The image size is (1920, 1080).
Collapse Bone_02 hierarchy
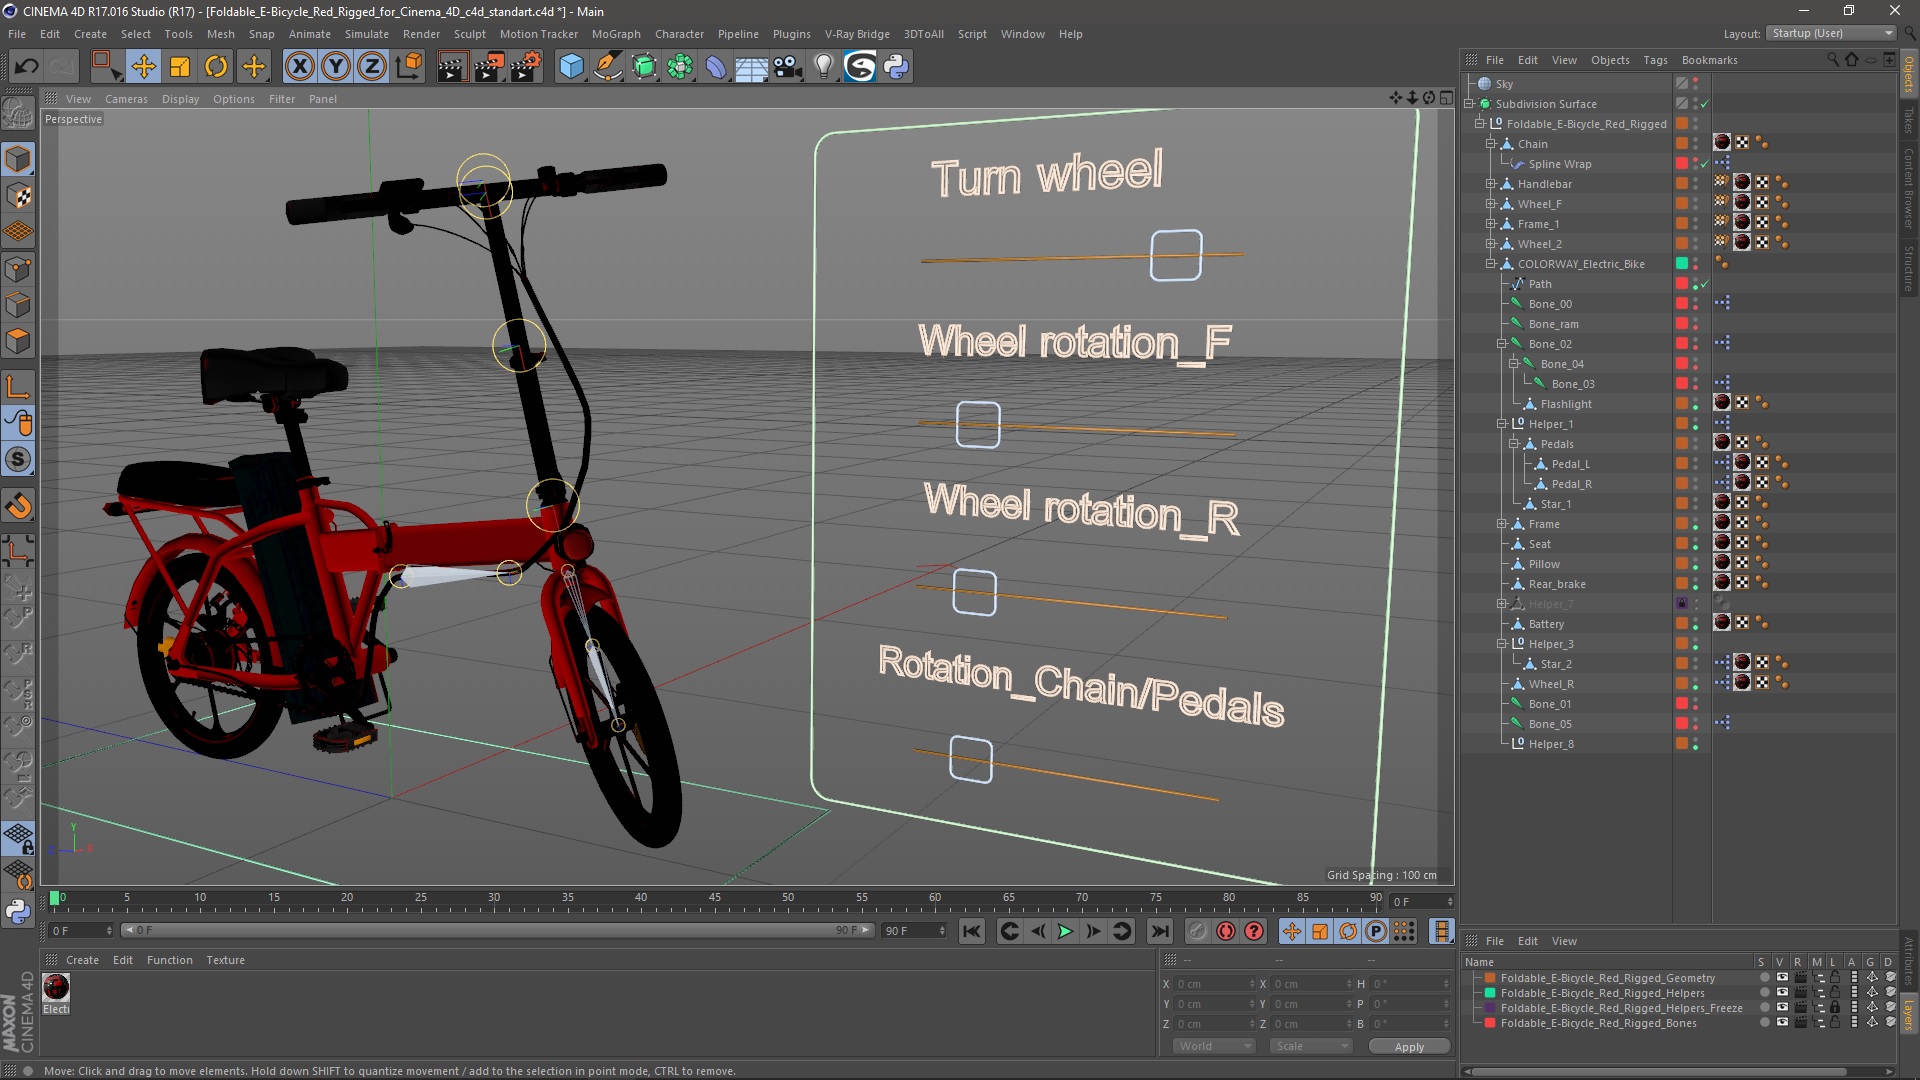pyautogui.click(x=1502, y=344)
